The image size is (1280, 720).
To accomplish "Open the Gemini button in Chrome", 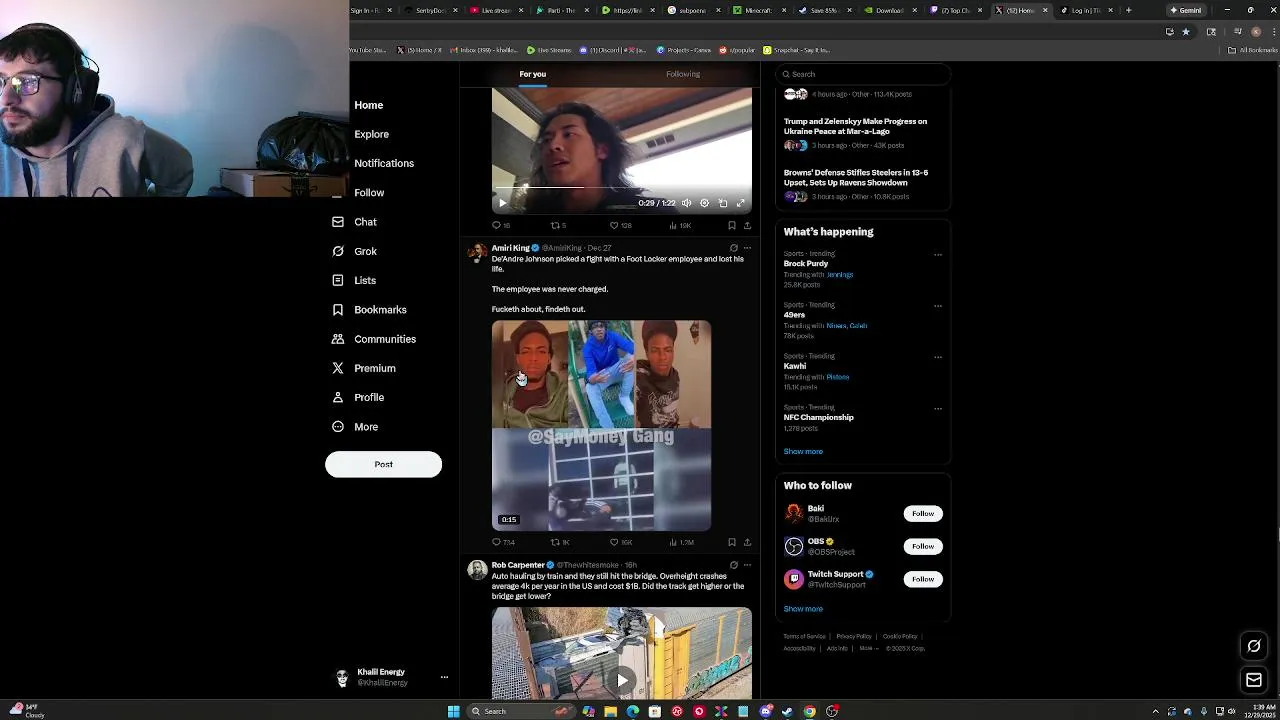I will (1186, 10).
